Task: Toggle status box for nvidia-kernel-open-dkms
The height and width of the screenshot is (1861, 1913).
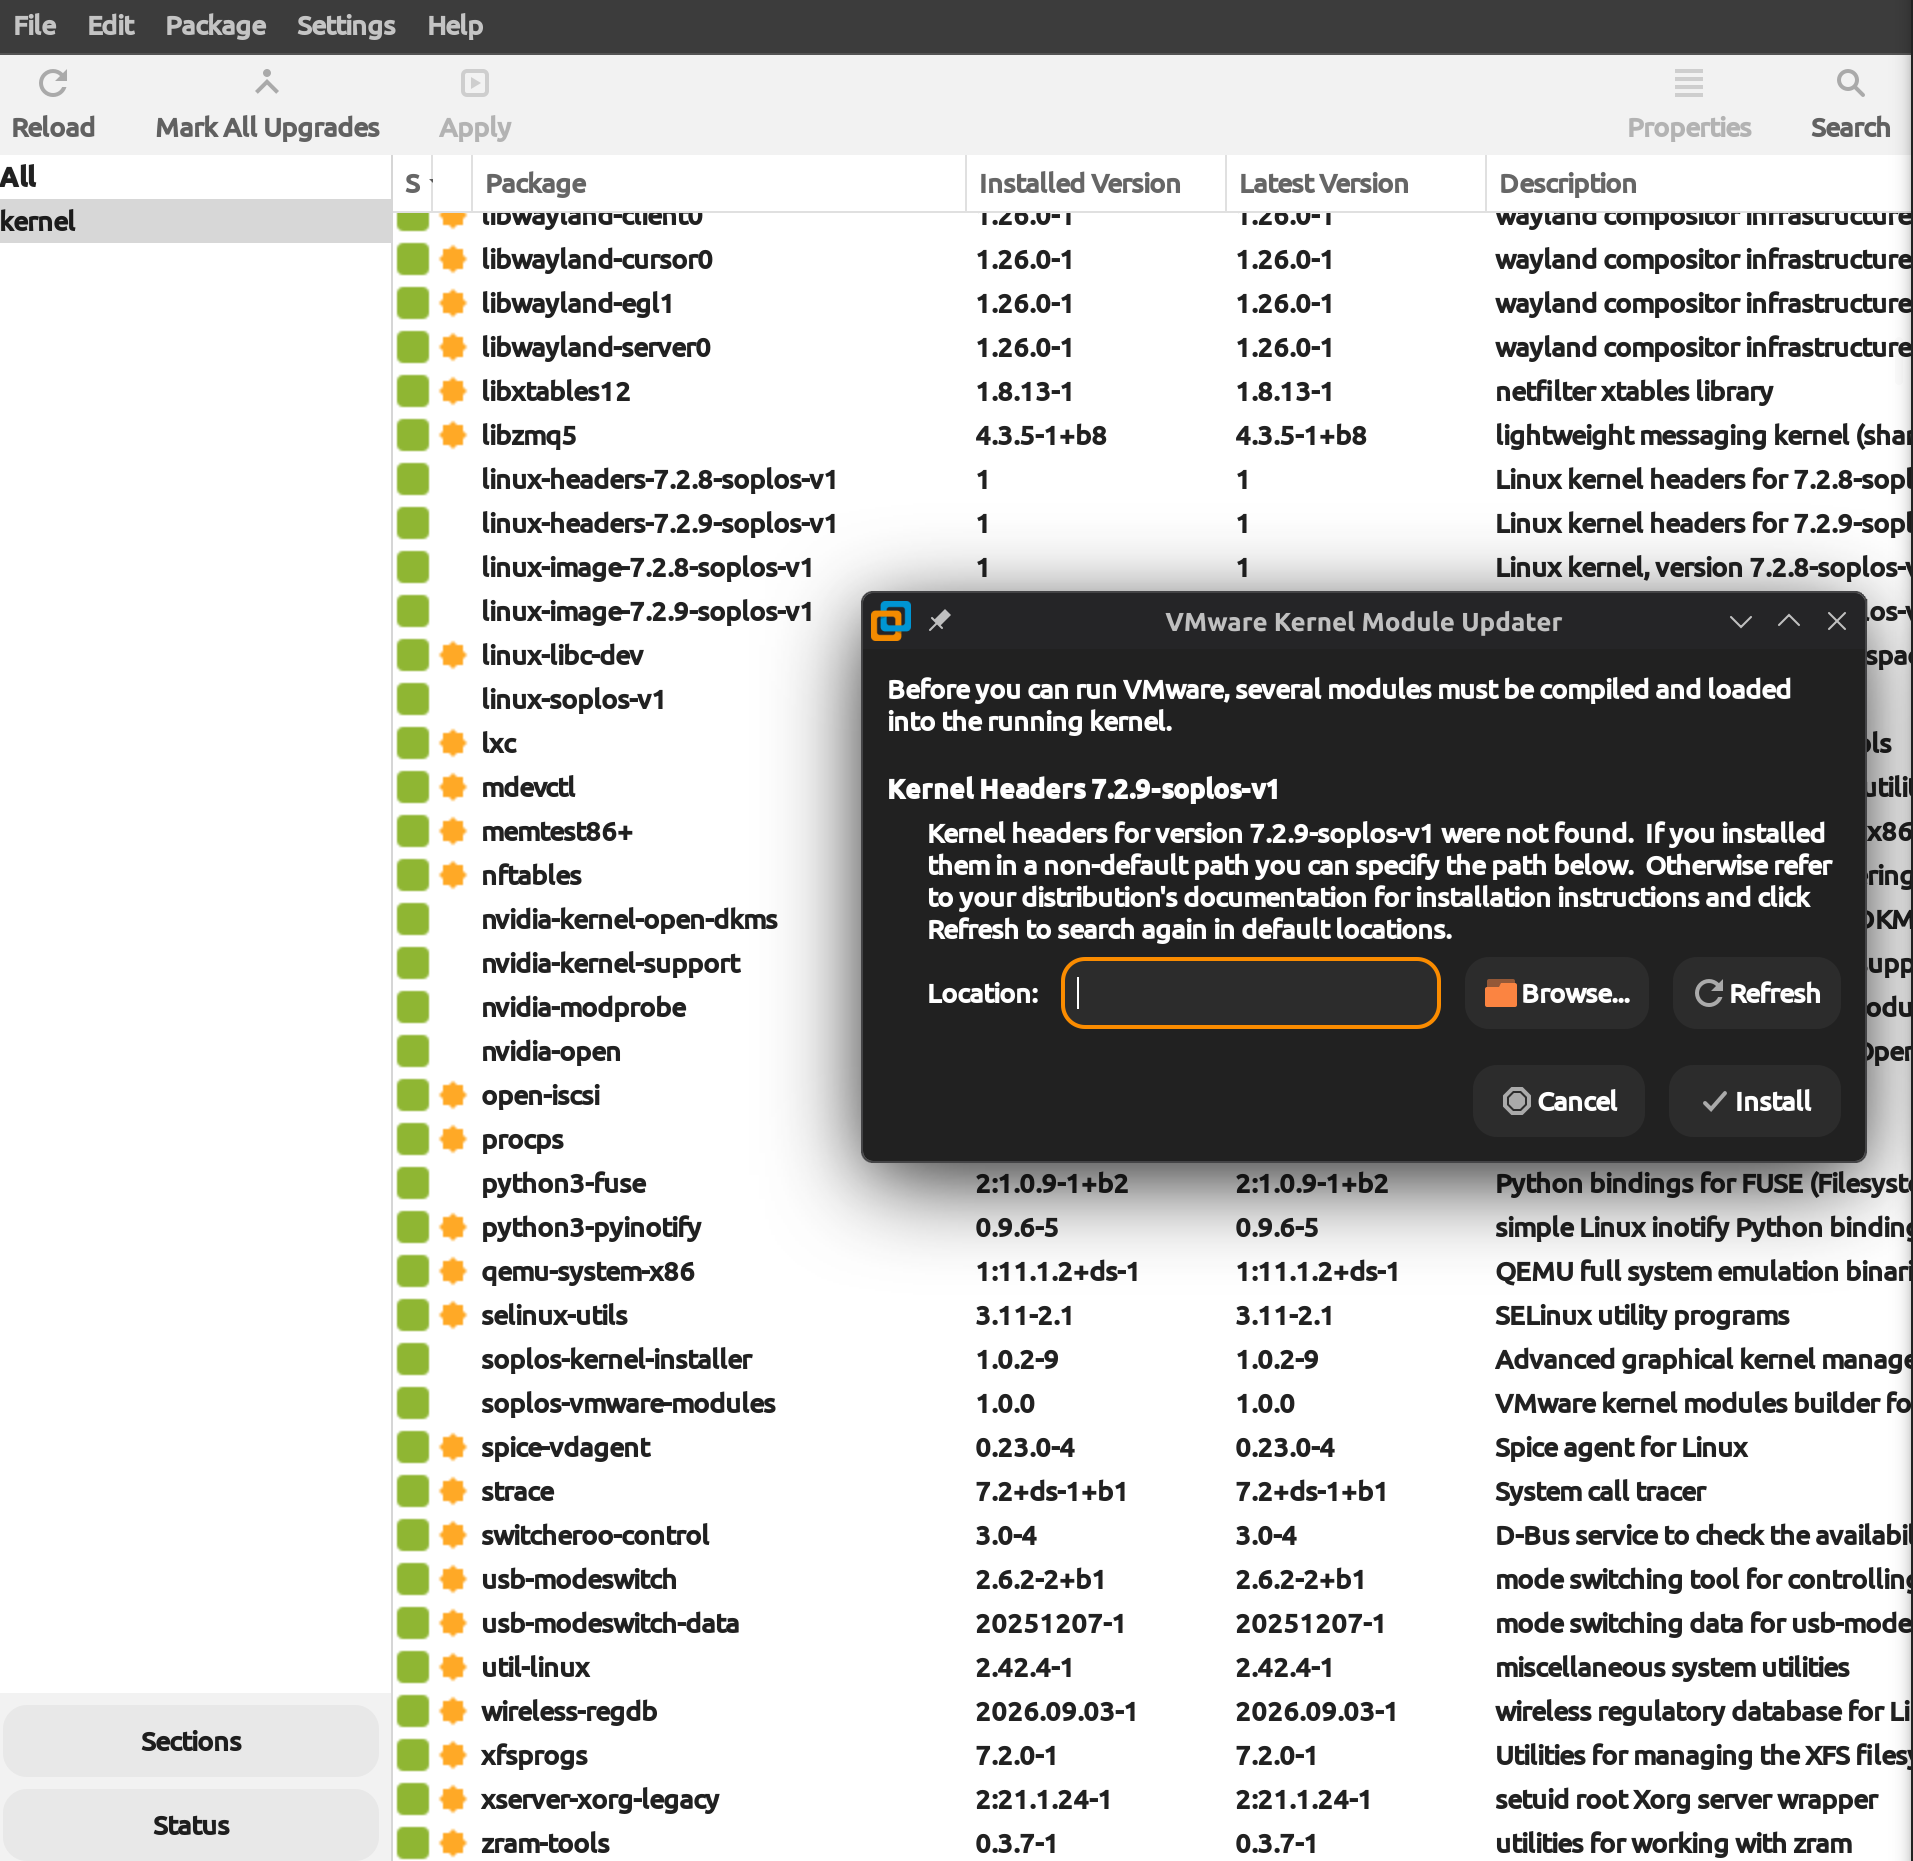Action: click(413, 919)
